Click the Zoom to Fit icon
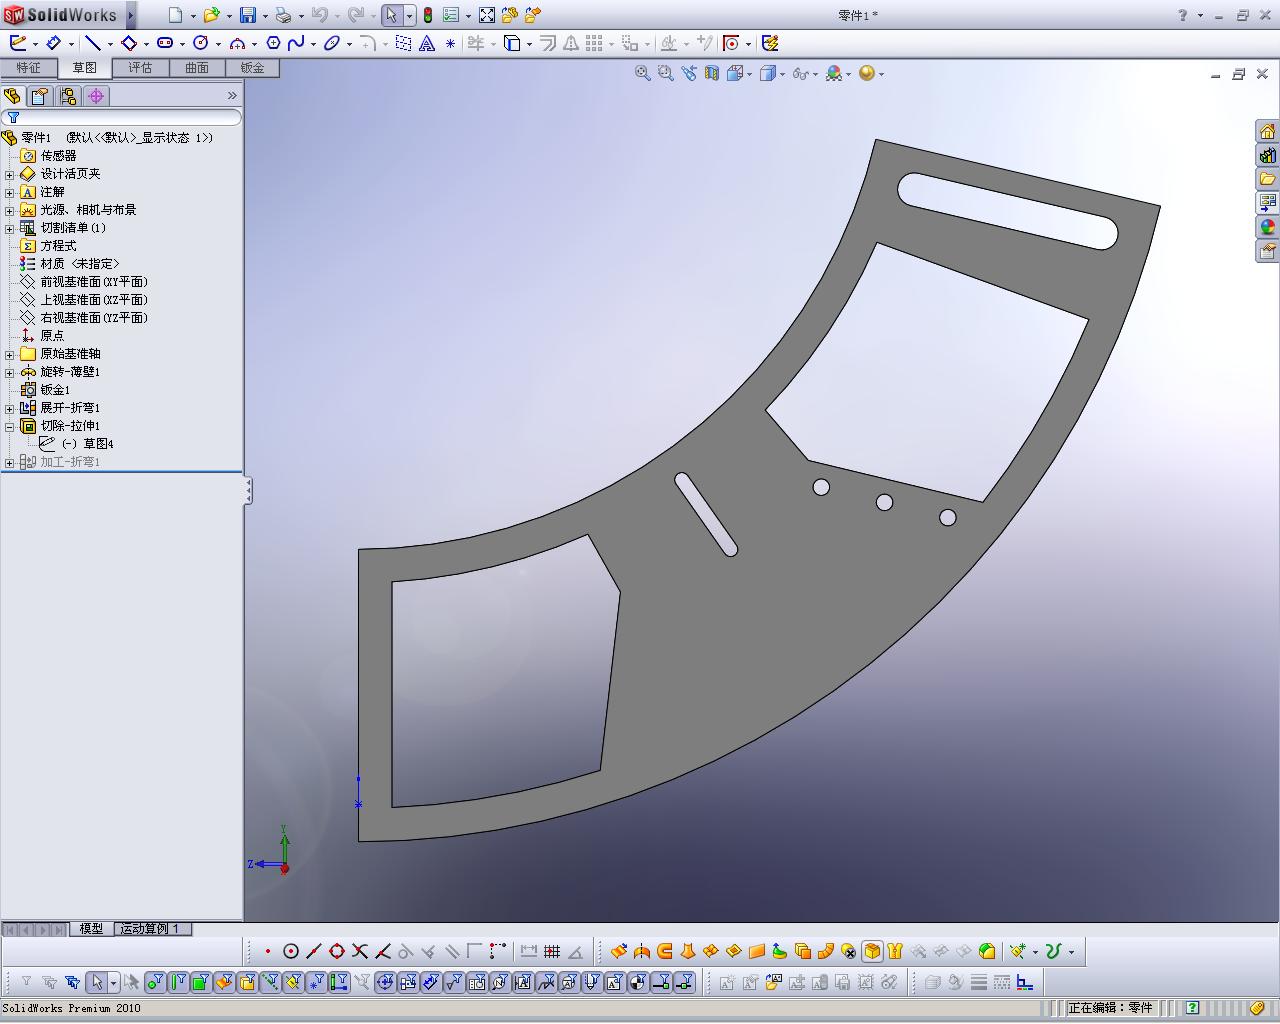Viewport: 1280px width, 1024px height. pyautogui.click(x=643, y=73)
